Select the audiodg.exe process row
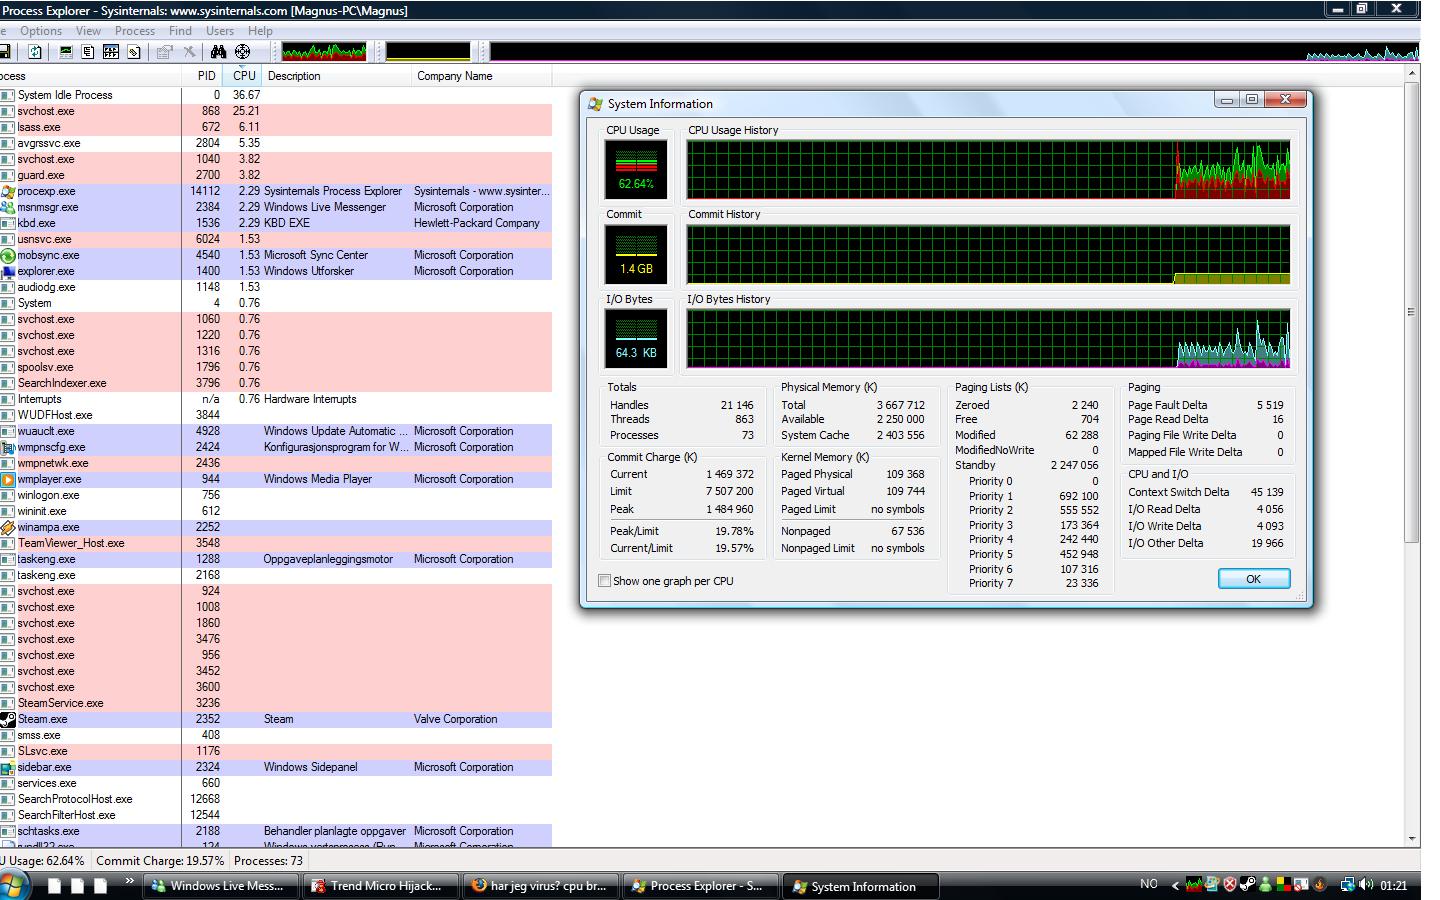The width and height of the screenshot is (1440, 900). pyautogui.click(x=276, y=287)
